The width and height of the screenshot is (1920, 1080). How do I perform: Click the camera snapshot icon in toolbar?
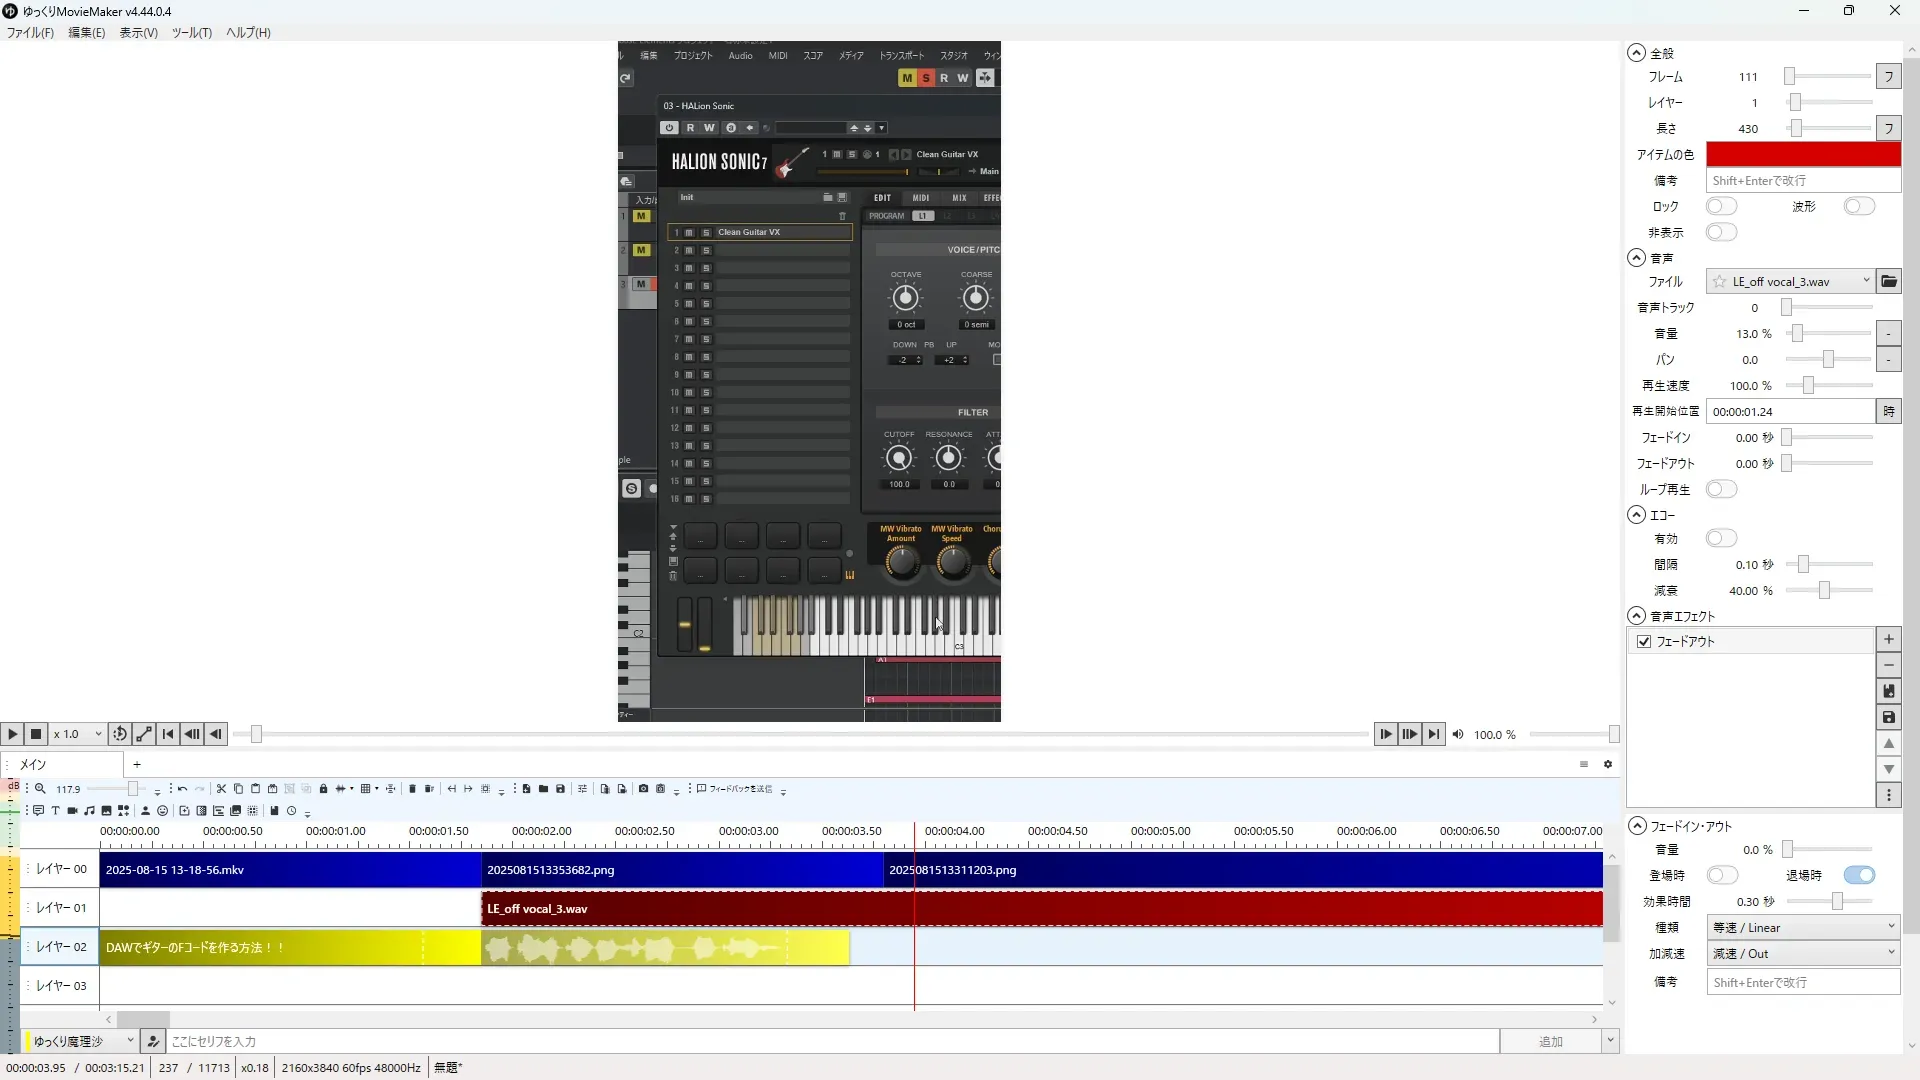(643, 789)
